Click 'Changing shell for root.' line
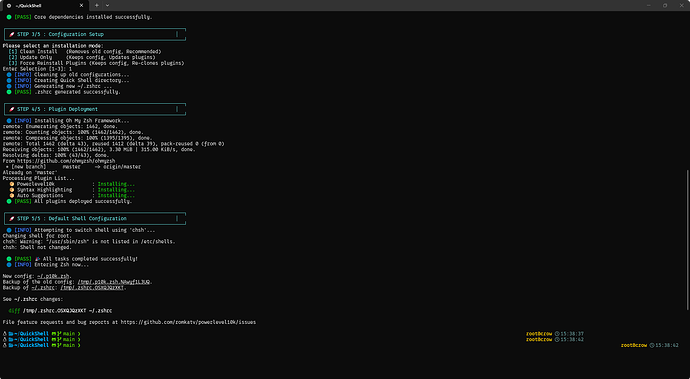The width and height of the screenshot is (690, 379). [37, 236]
